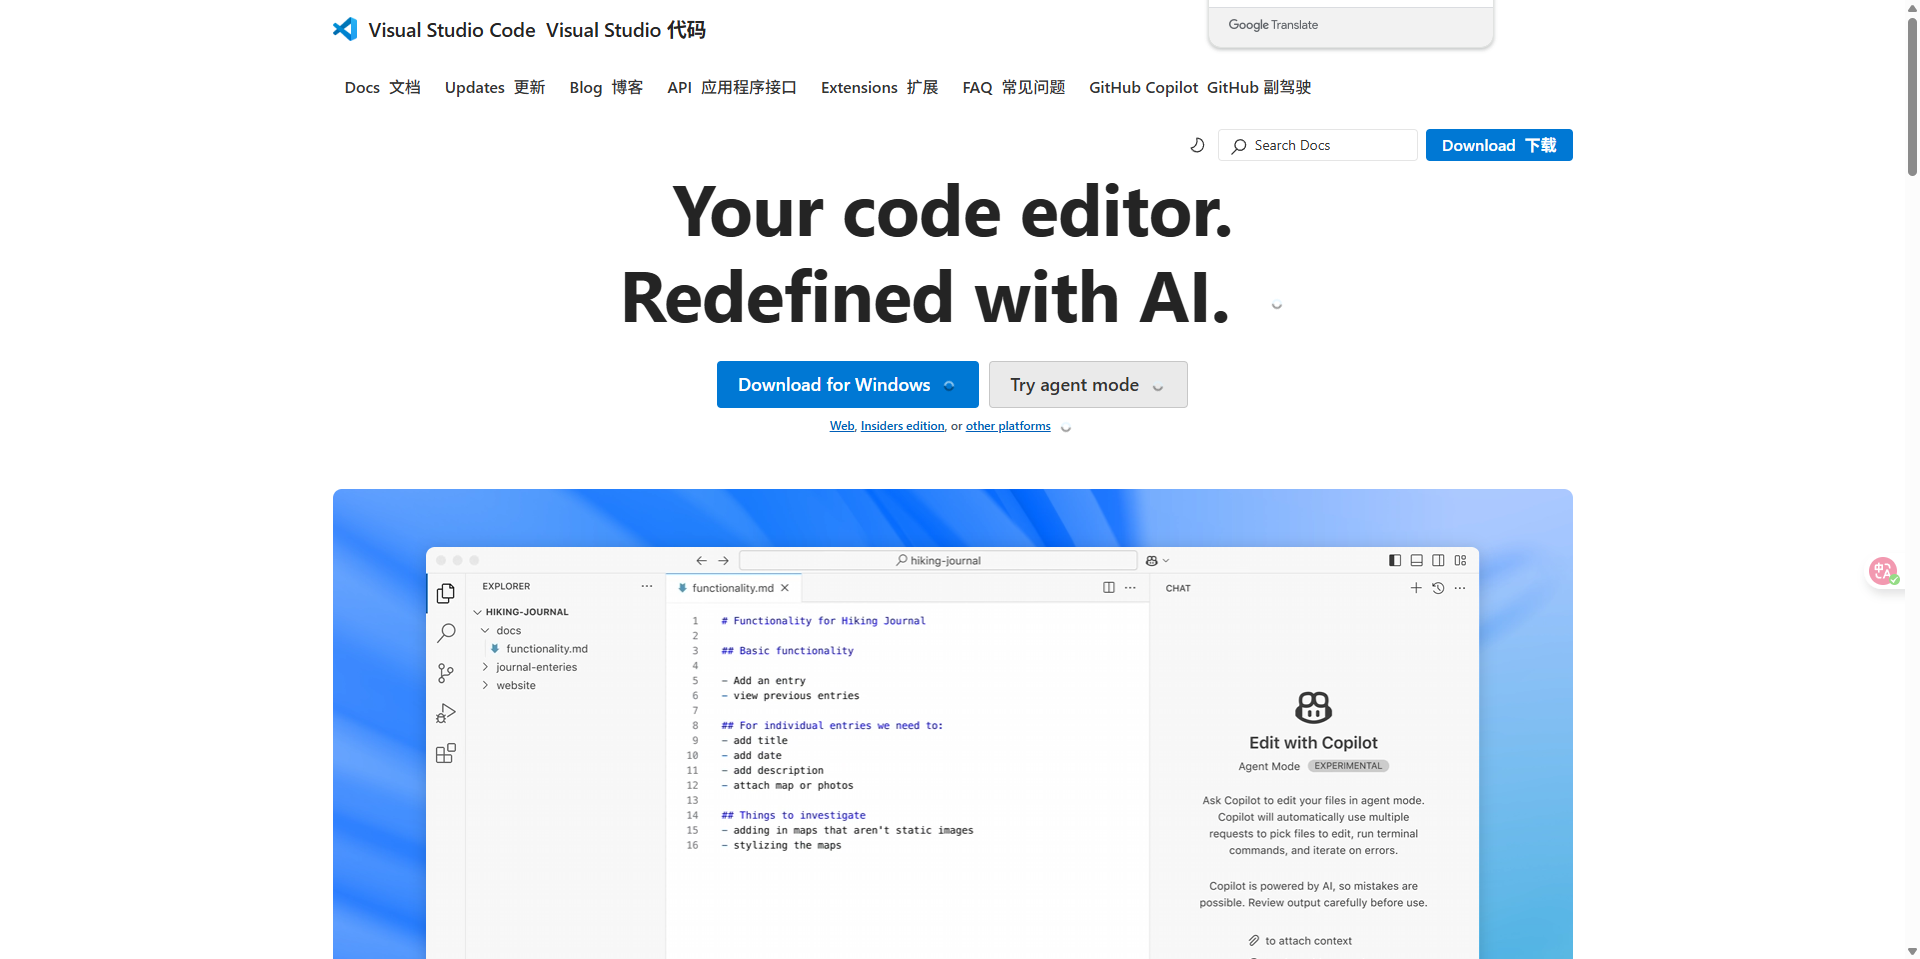Close the functionality.md tab
Screen dimensions: 1920x959
pyautogui.click(x=785, y=588)
